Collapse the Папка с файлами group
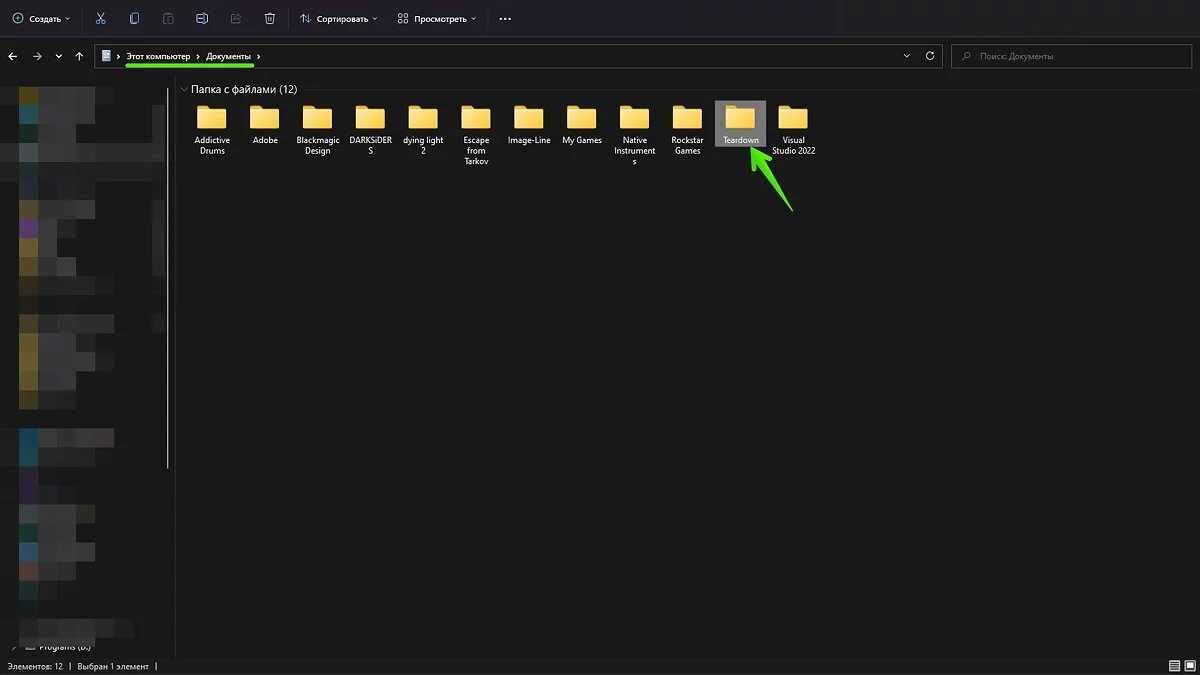This screenshot has height=675, width=1200. click(x=184, y=90)
